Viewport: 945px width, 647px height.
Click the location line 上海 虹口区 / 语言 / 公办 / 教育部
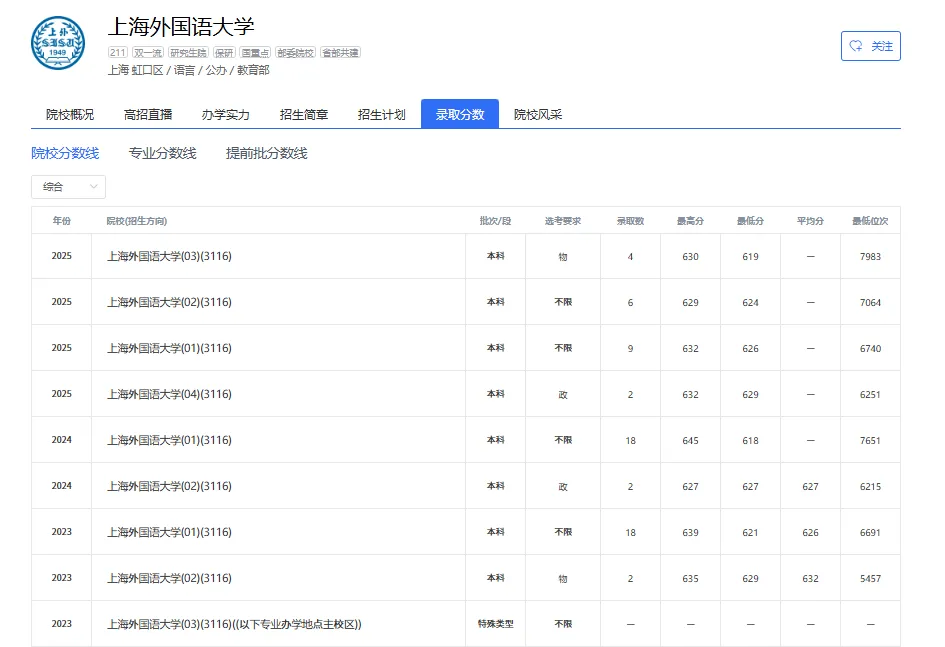point(189,70)
